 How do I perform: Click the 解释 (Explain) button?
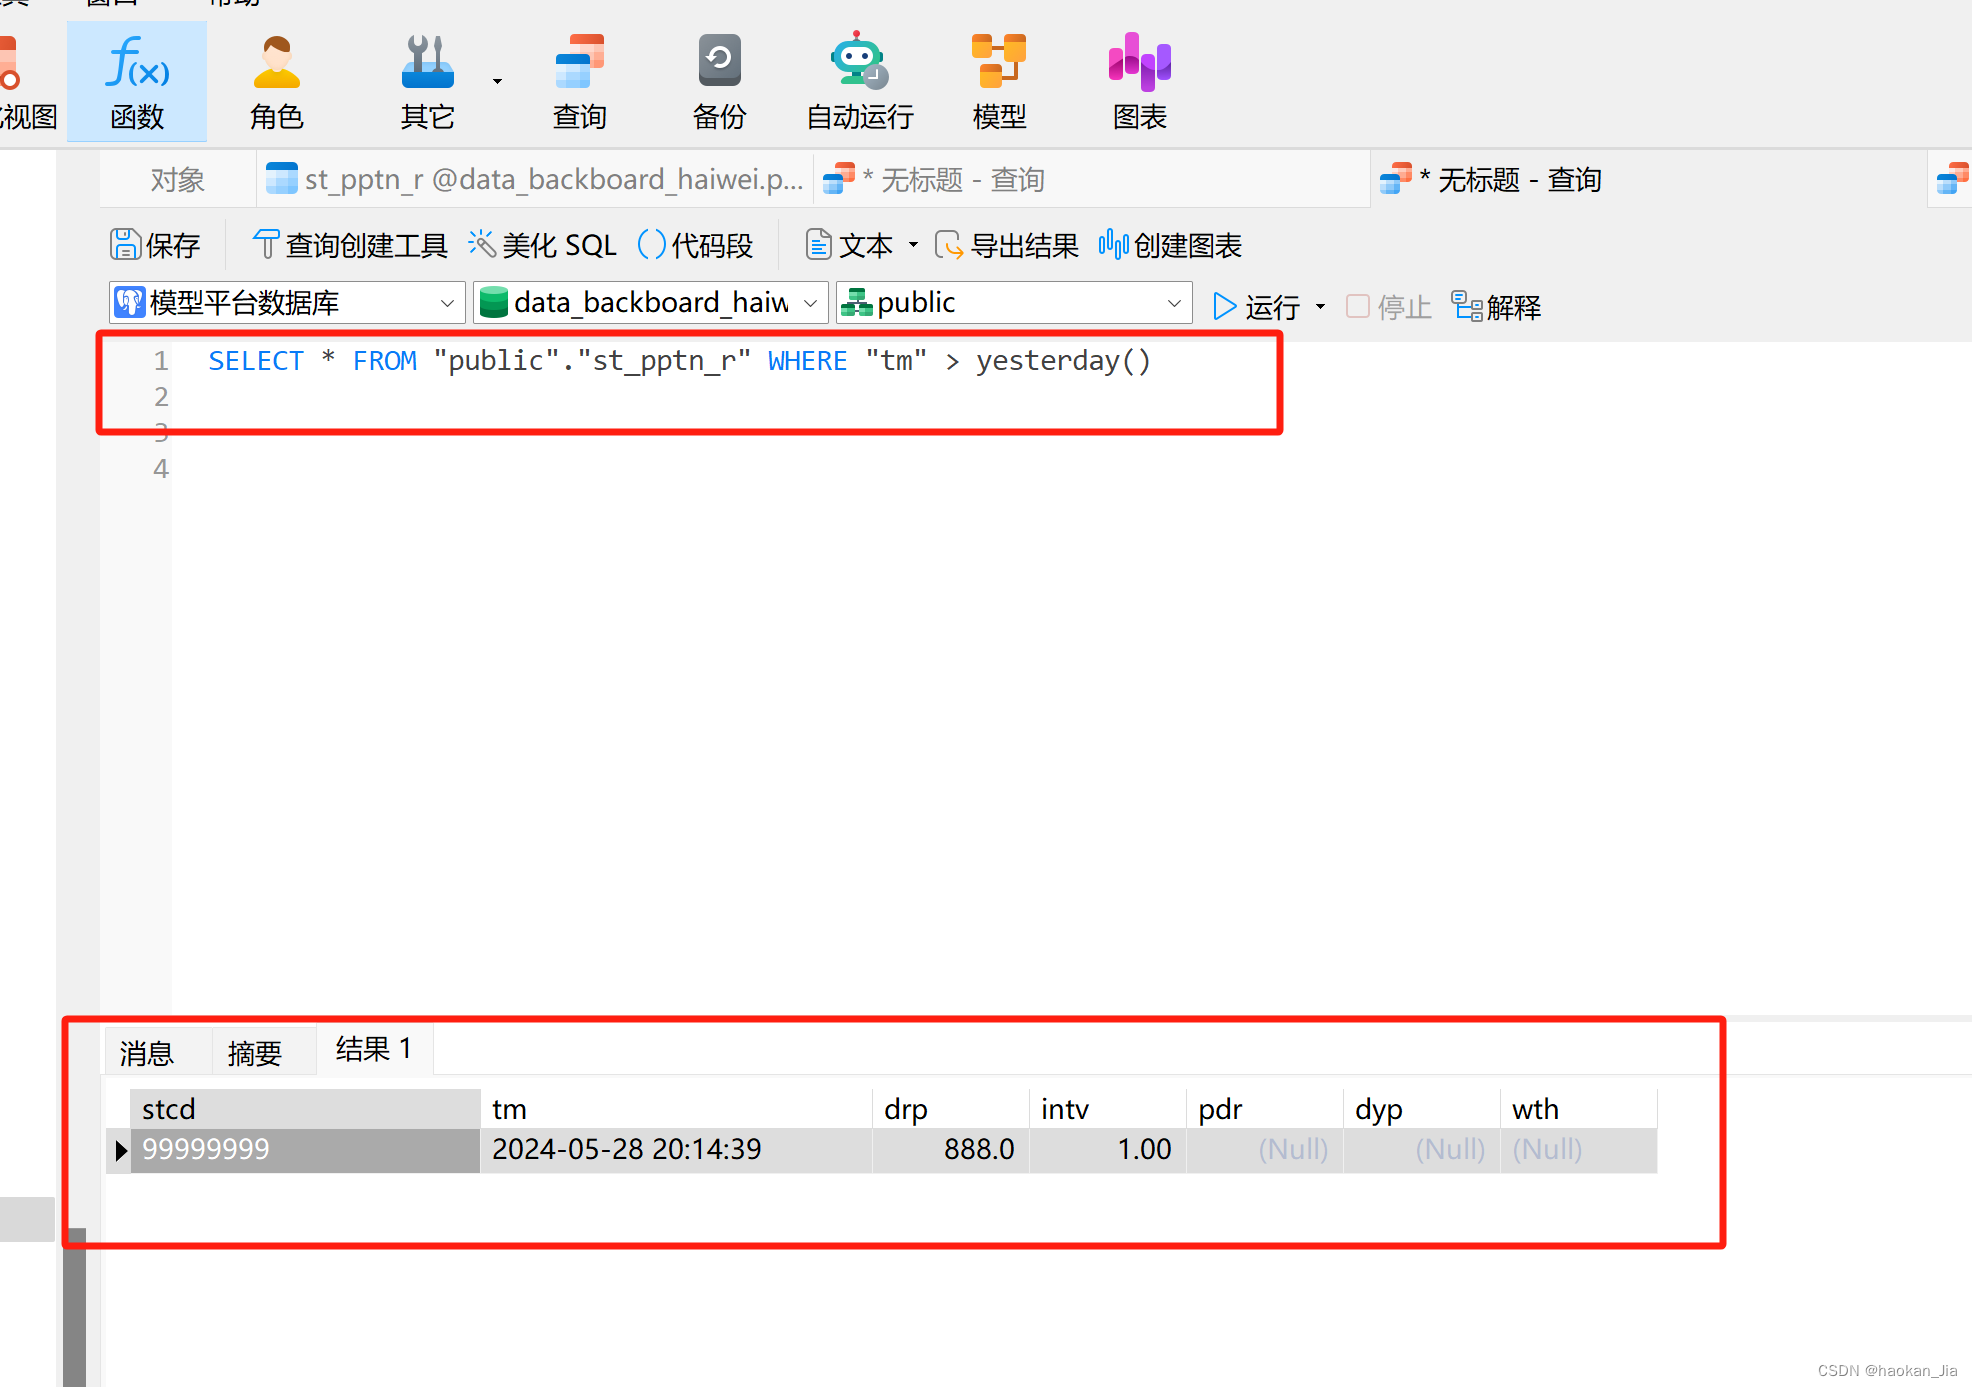(x=1496, y=306)
